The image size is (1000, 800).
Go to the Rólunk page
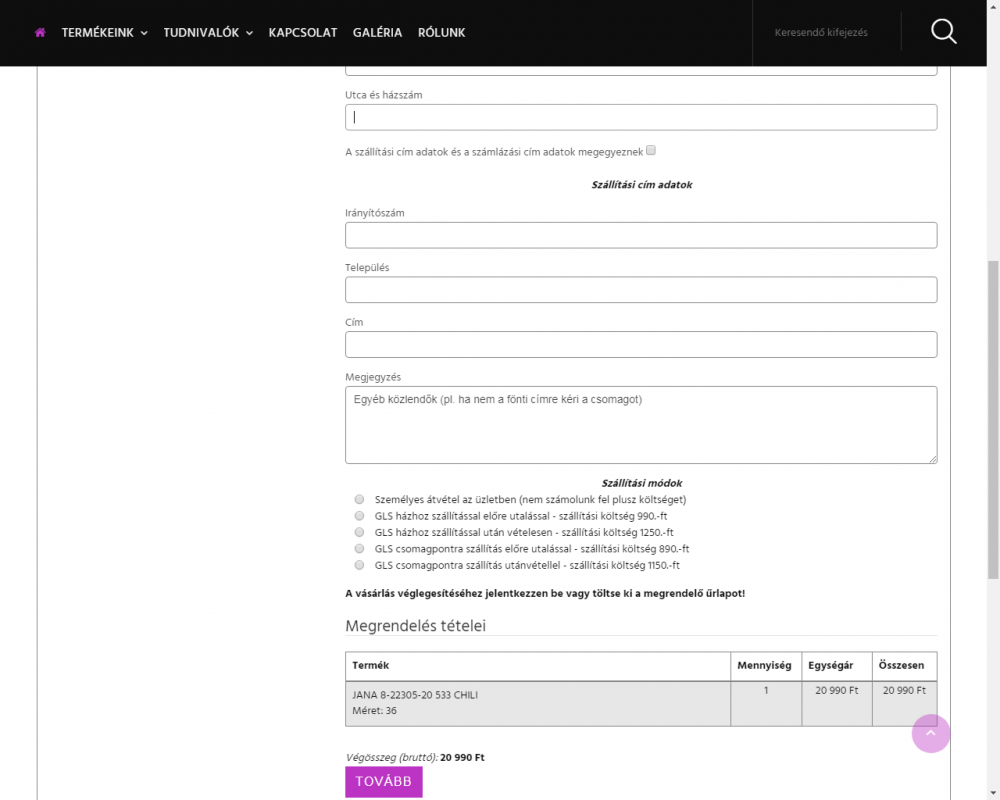pyautogui.click(x=441, y=33)
